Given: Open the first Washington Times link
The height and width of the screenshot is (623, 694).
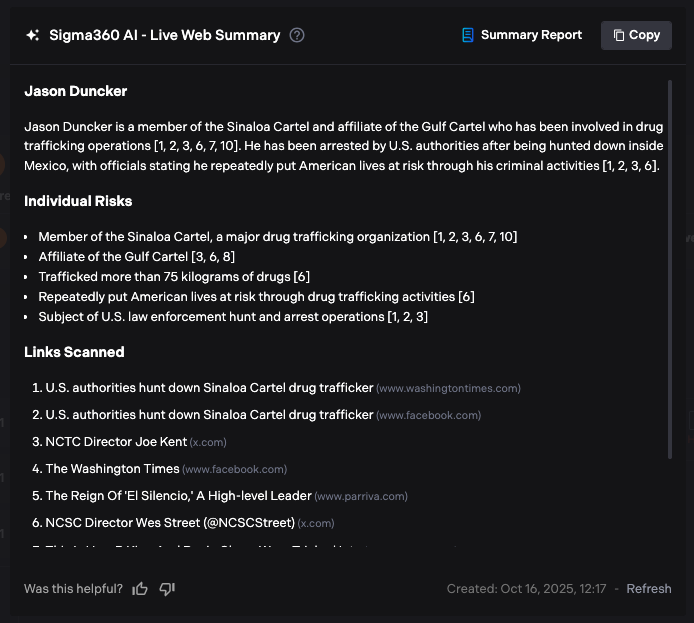Looking at the screenshot, I should click(x=209, y=388).
